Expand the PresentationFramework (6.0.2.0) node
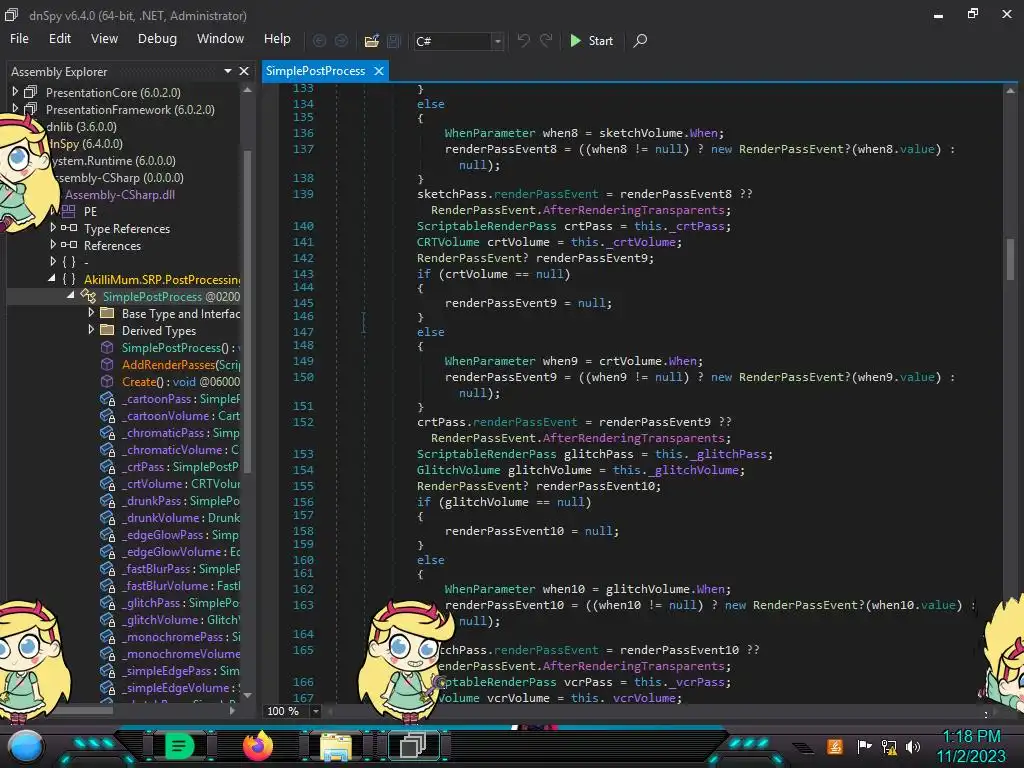Image resolution: width=1024 pixels, height=768 pixels. click(x=15, y=108)
